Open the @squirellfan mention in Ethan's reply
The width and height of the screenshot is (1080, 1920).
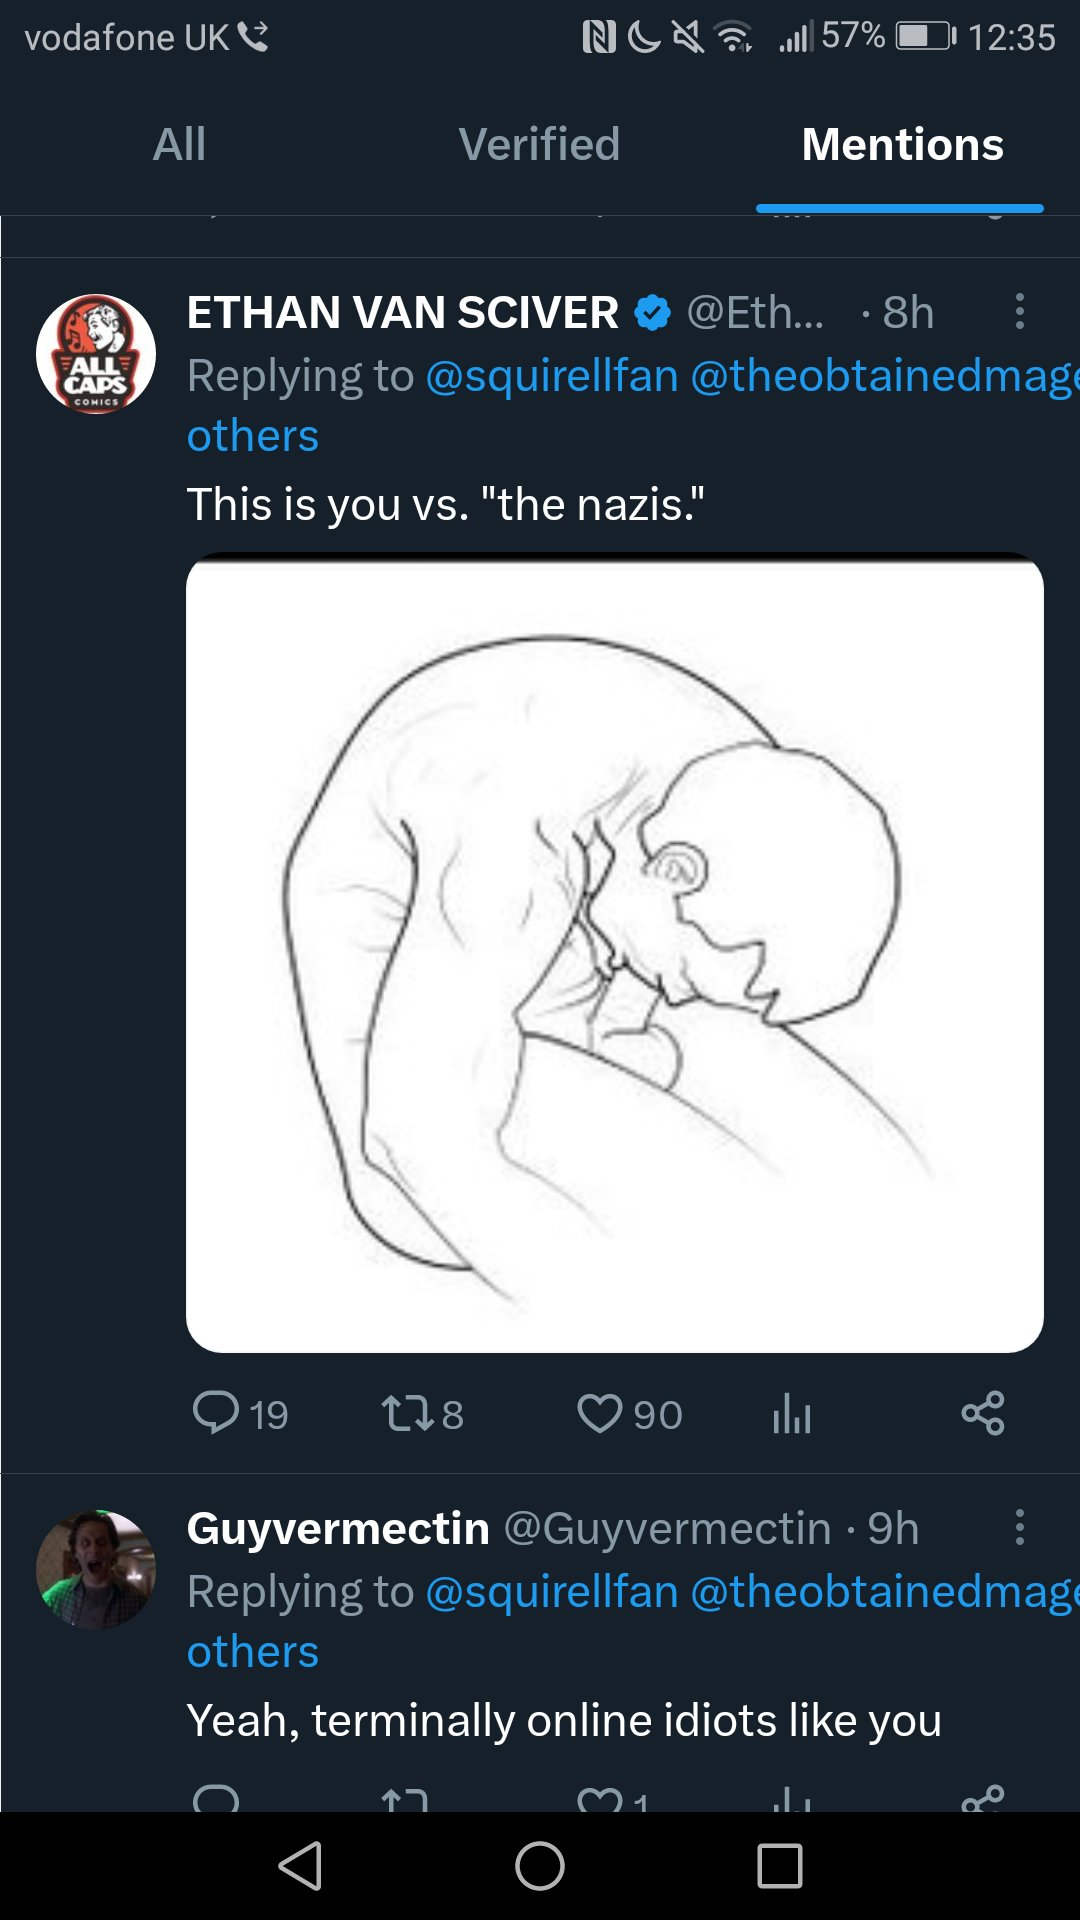552,376
